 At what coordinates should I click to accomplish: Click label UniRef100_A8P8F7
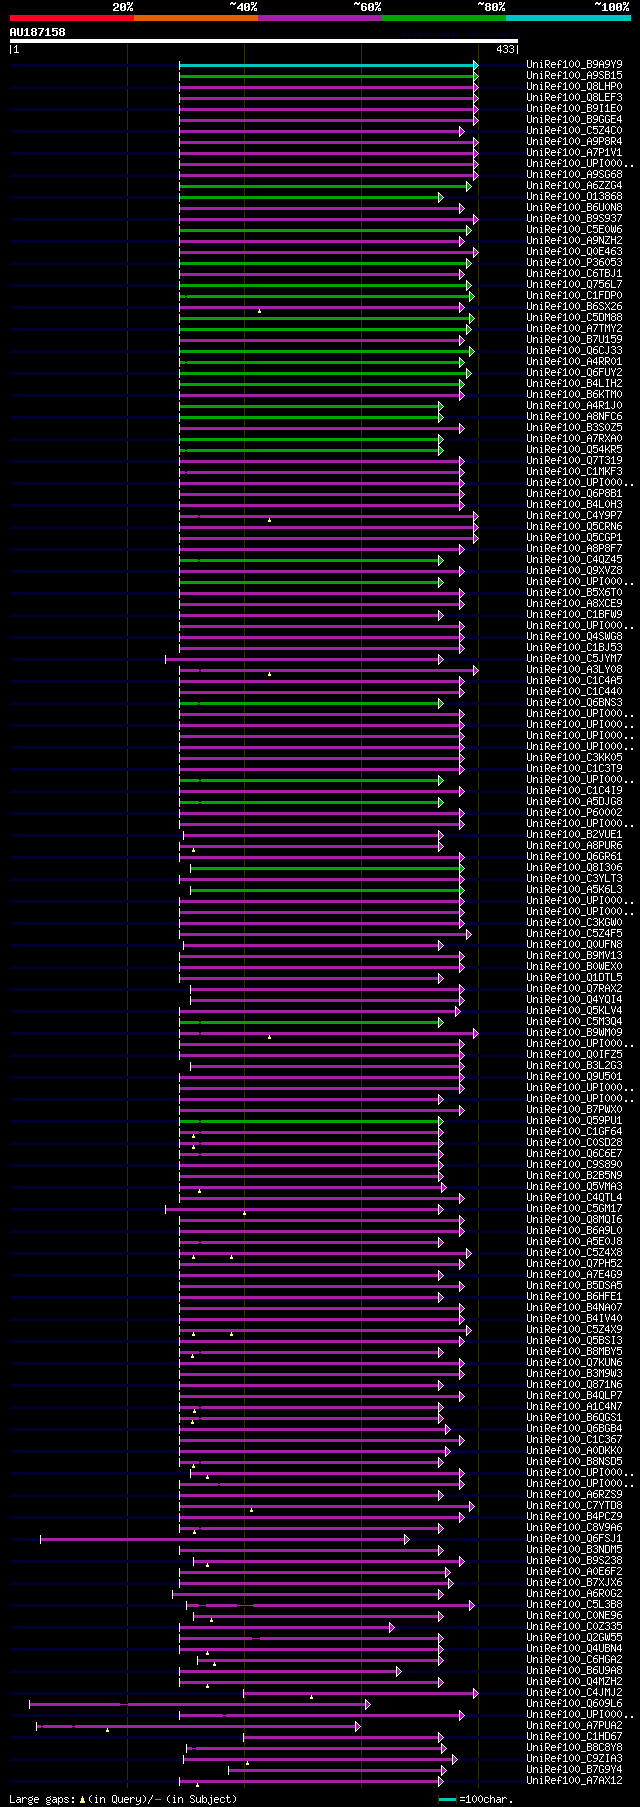[574, 549]
